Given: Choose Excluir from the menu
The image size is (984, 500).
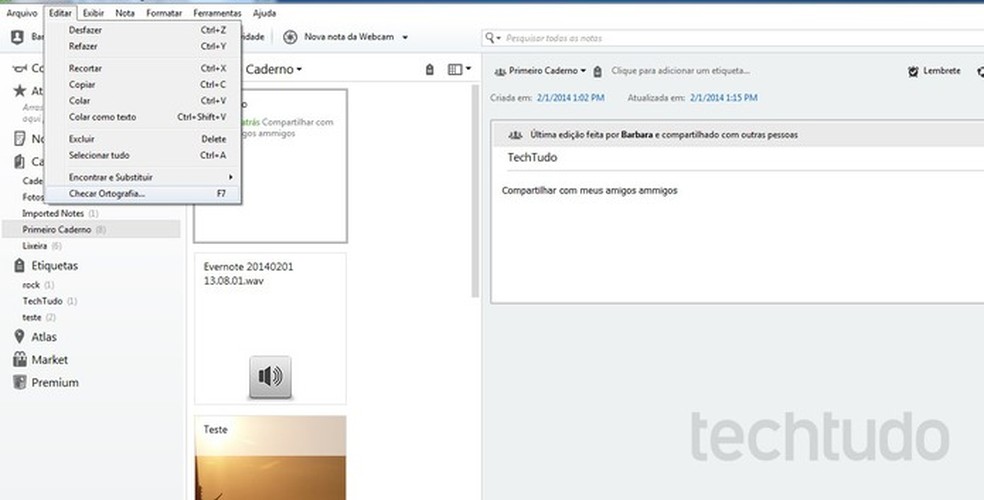Looking at the screenshot, I should pos(144,139).
